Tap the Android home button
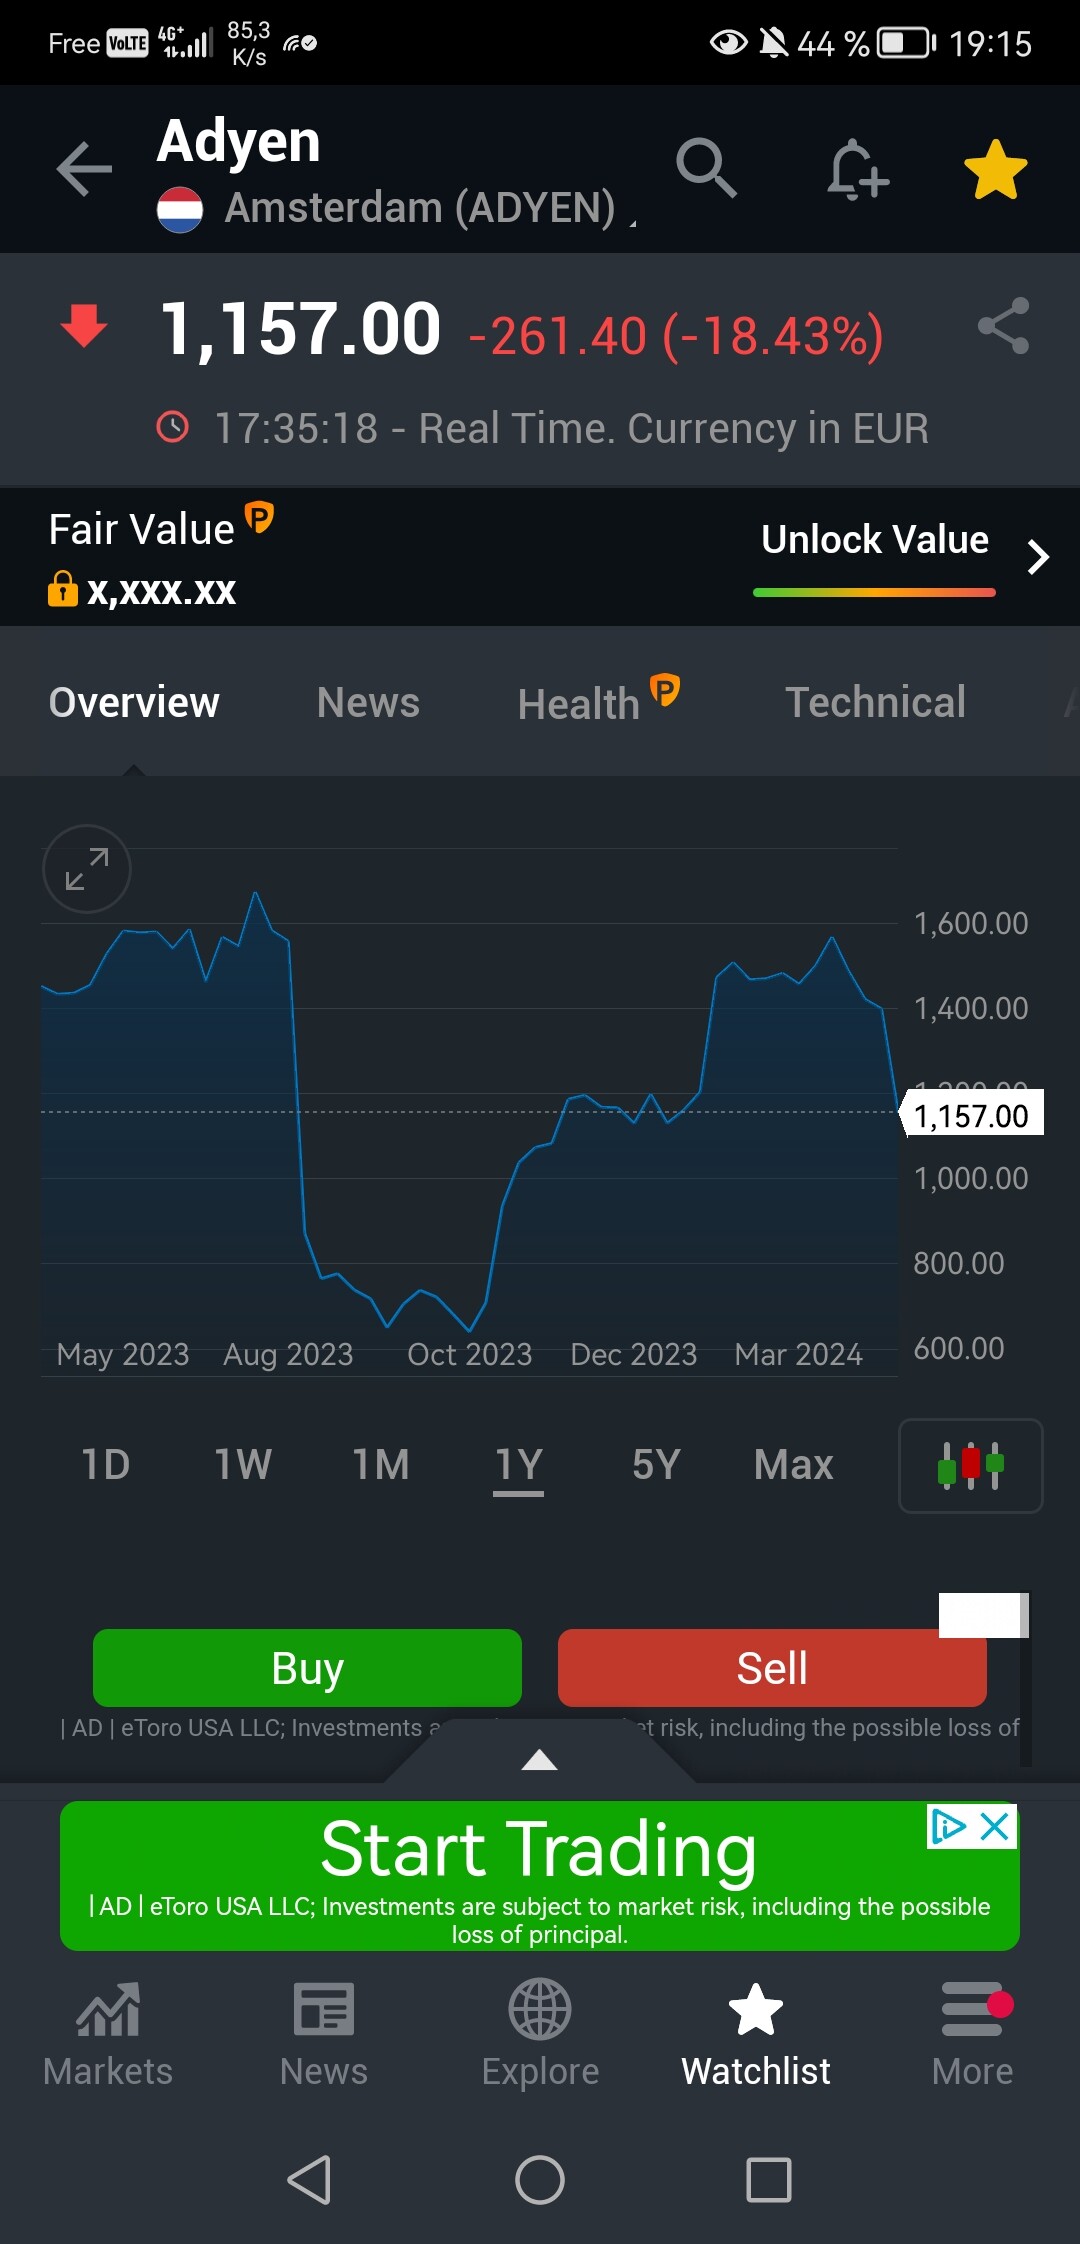Screen dimensions: 1080x2244 [540, 2180]
